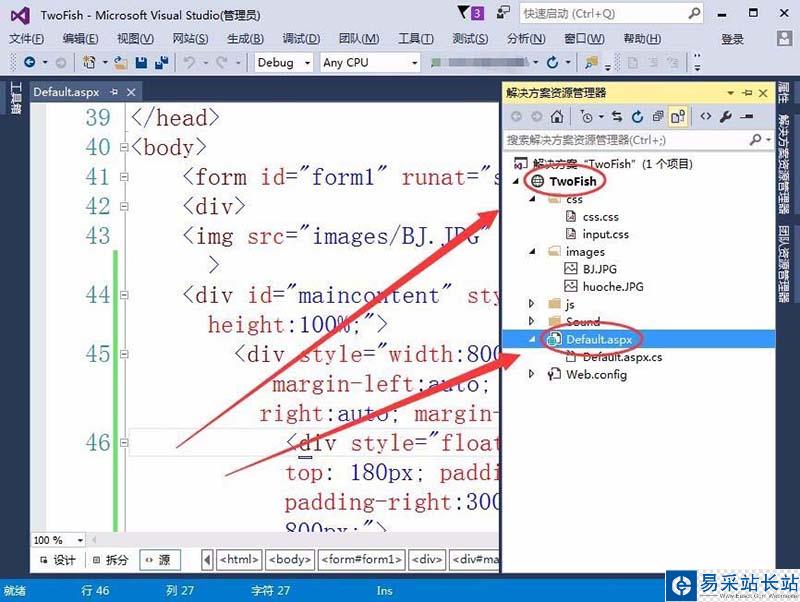
Task: Open the 生成(B) menu
Action: [245, 39]
